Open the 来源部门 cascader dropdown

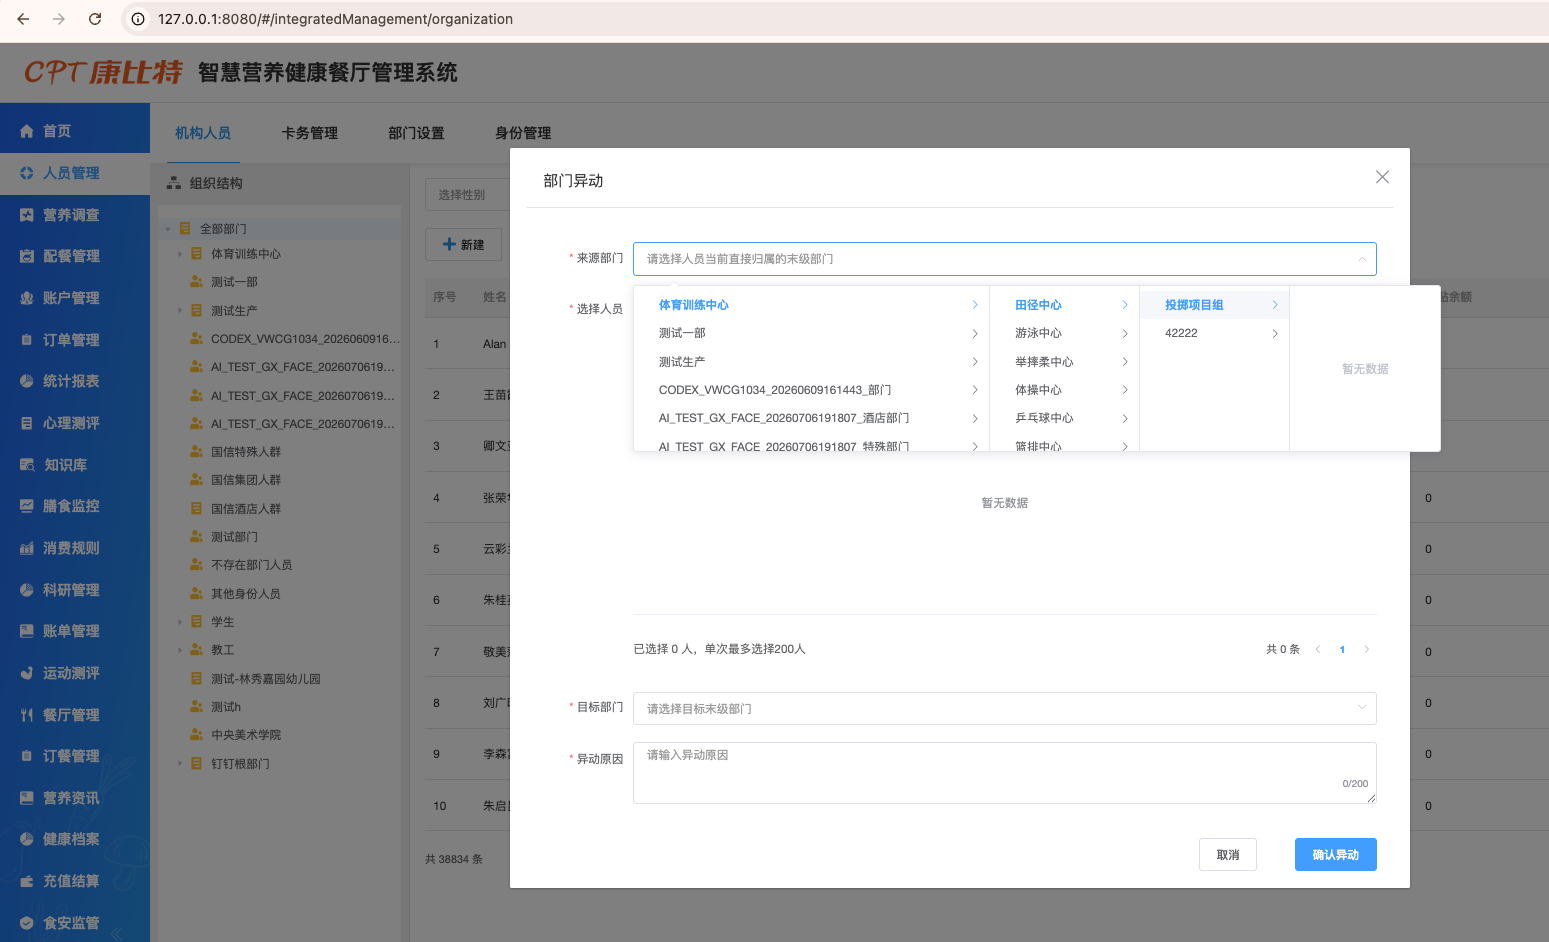coord(1004,259)
